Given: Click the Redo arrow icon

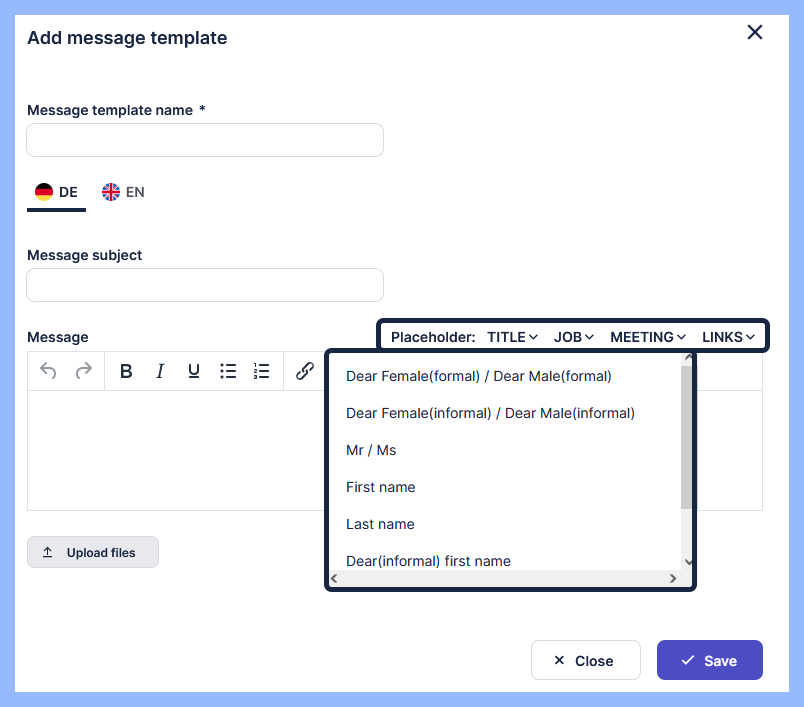Looking at the screenshot, I should (84, 371).
